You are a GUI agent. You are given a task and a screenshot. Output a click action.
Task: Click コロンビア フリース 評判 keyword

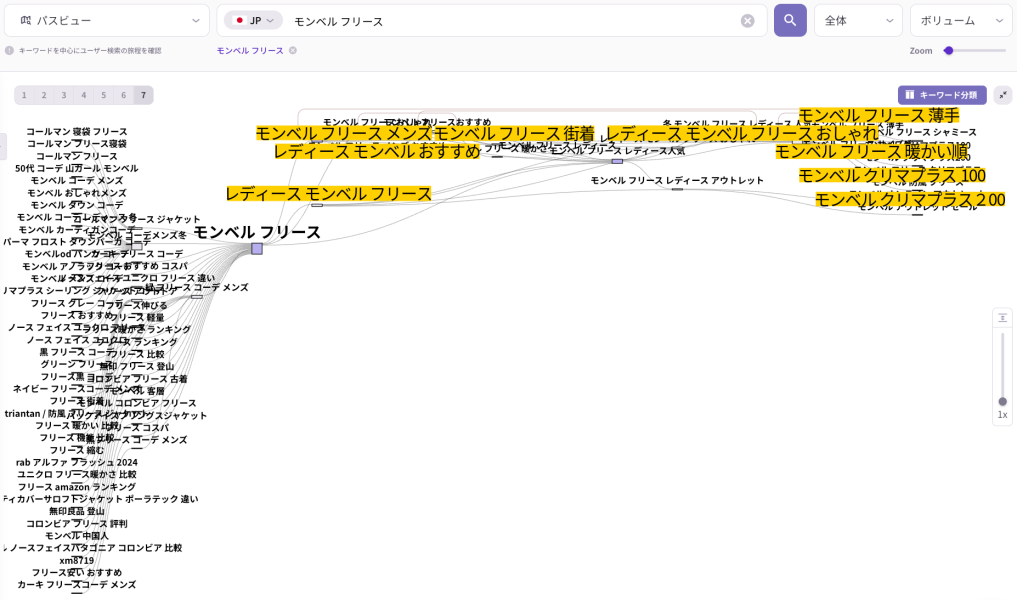pyautogui.click(x=77, y=524)
